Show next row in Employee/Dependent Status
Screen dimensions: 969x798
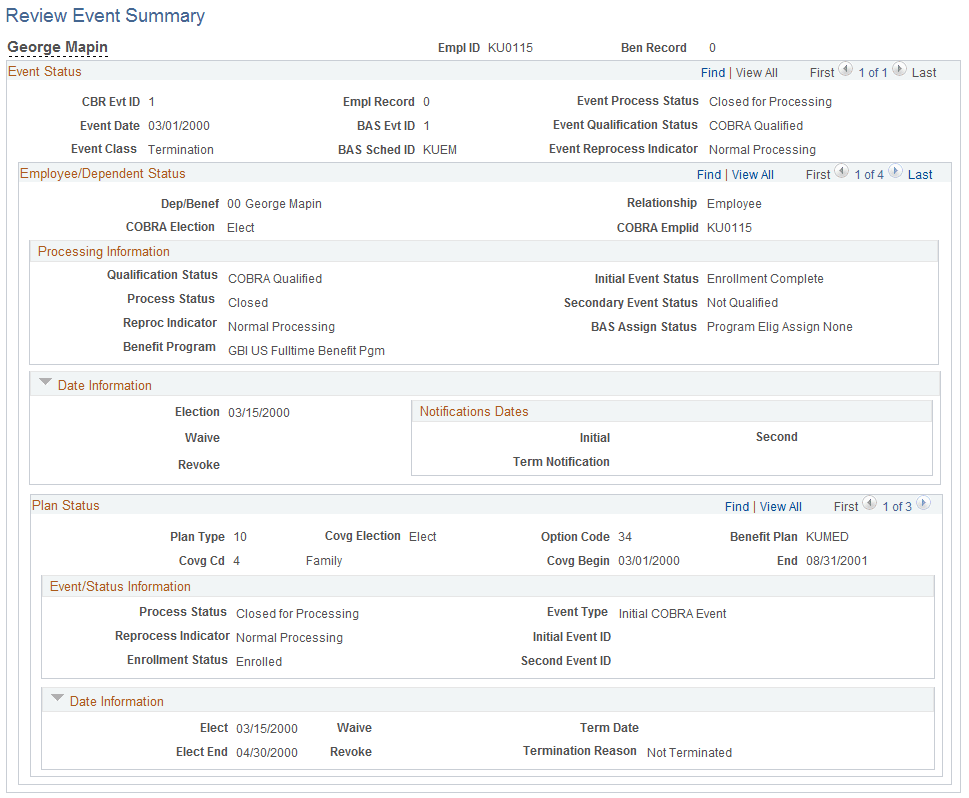pyautogui.click(x=895, y=172)
